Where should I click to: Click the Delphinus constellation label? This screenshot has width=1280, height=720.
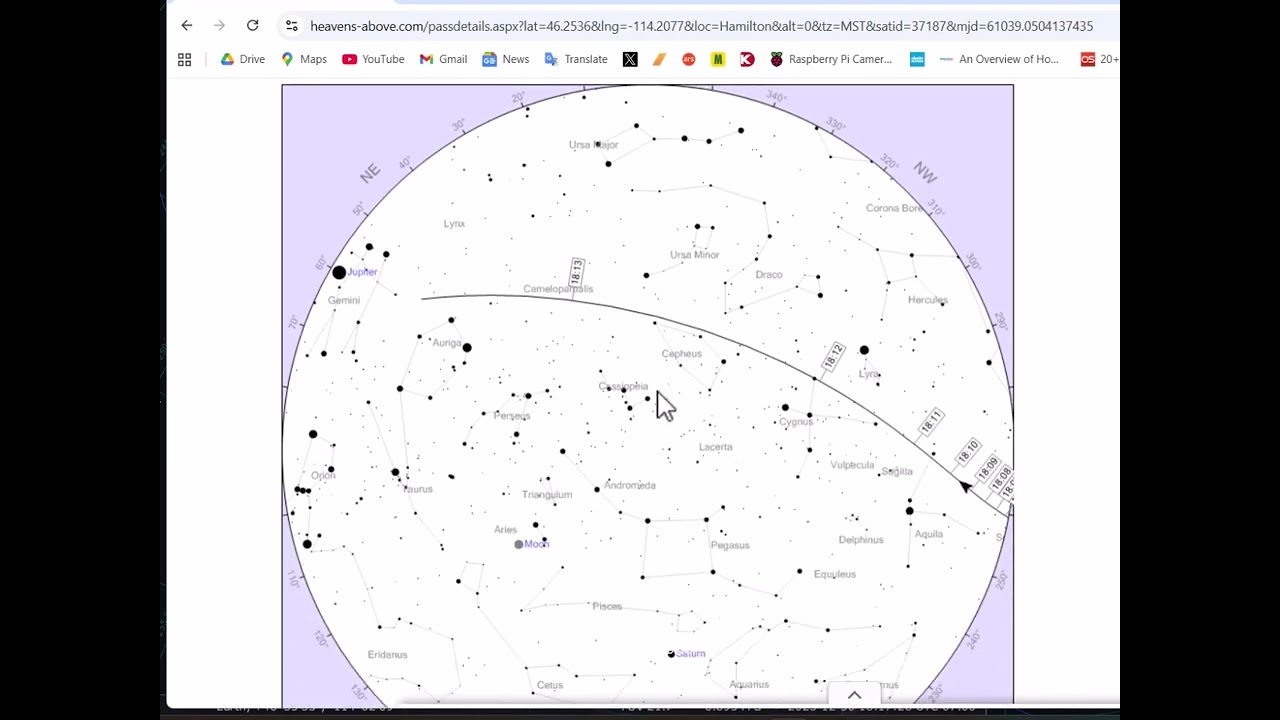pyautogui.click(x=861, y=540)
